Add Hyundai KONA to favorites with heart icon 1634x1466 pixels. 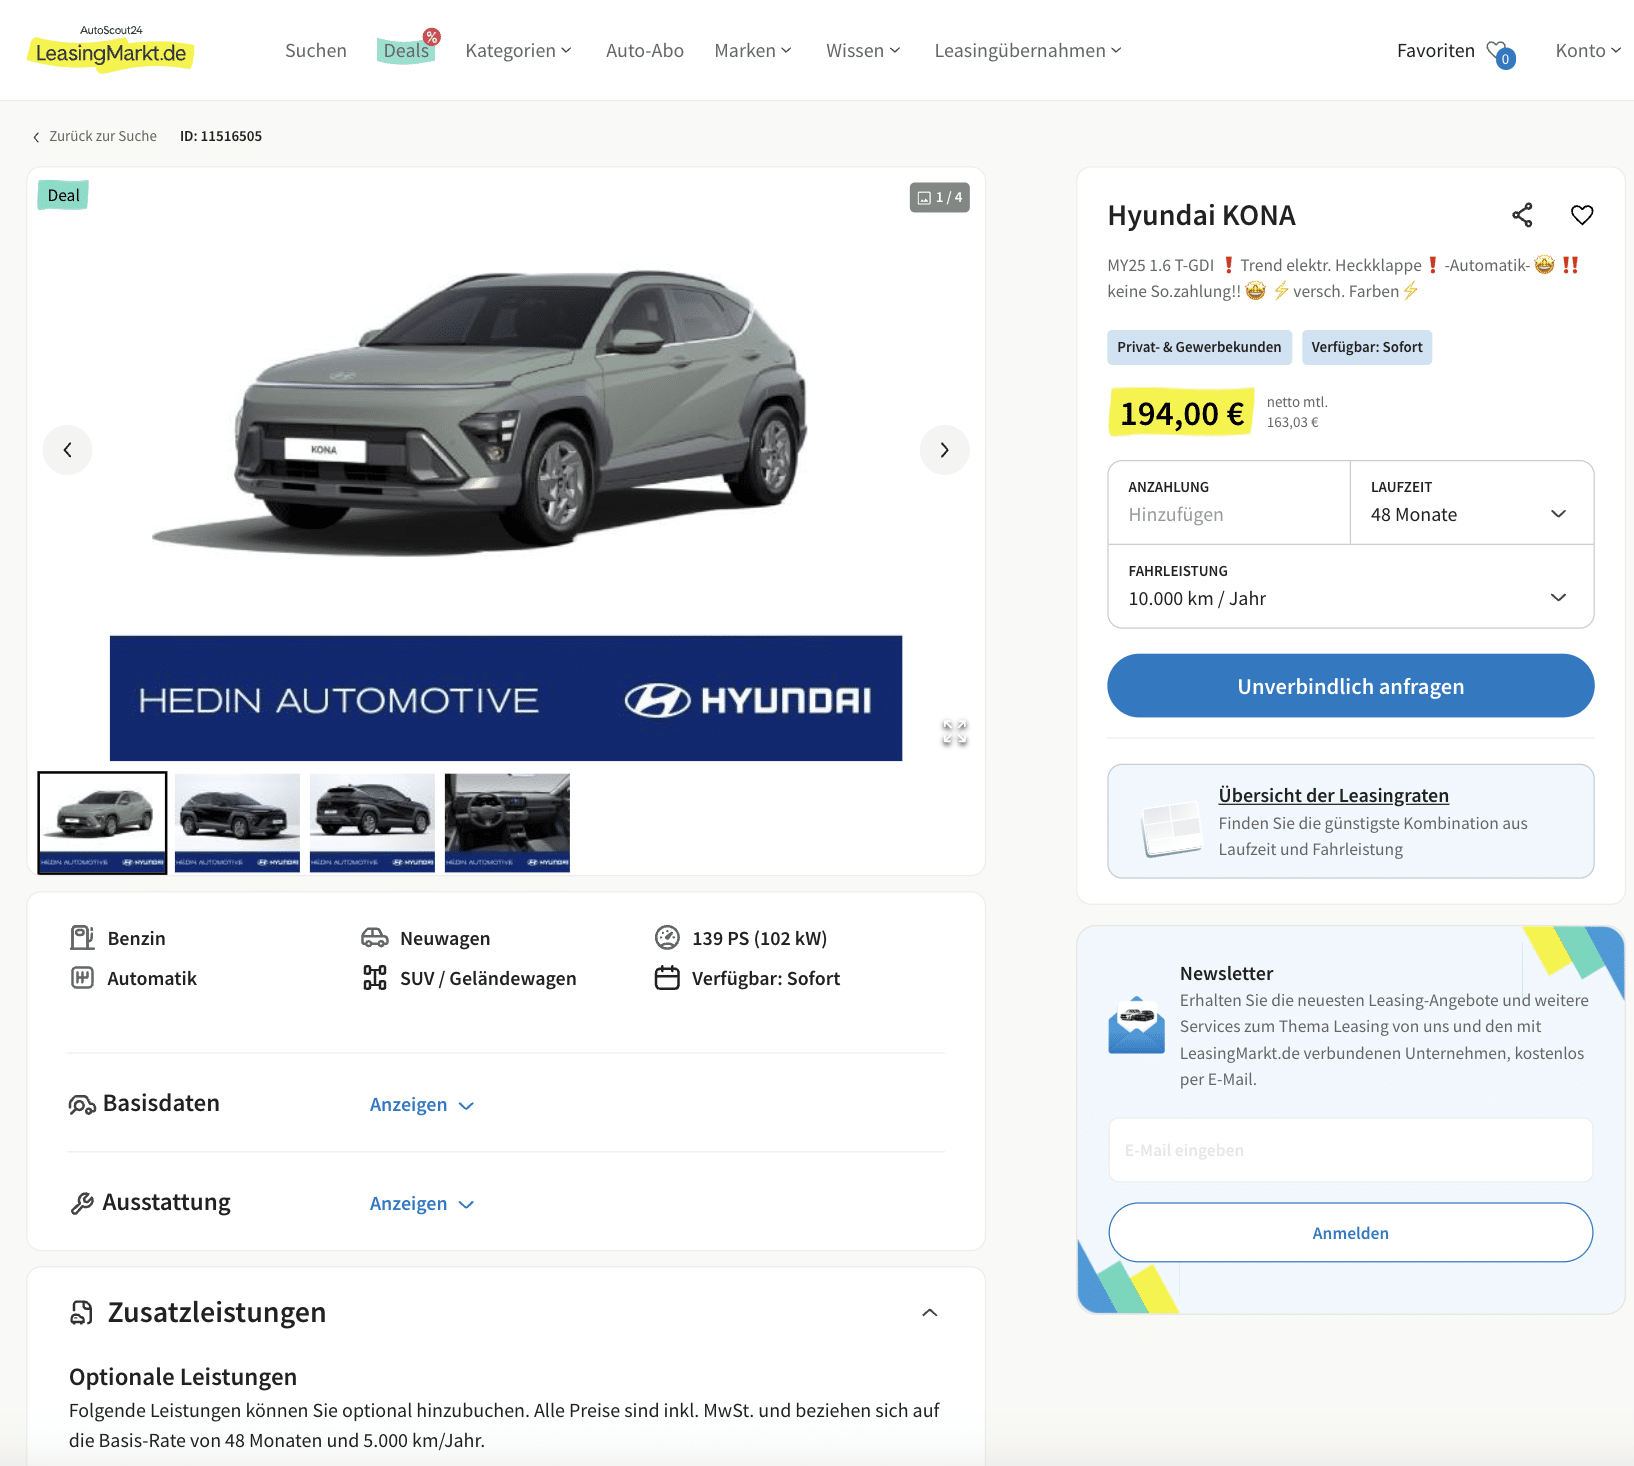pyautogui.click(x=1582, y=215)
